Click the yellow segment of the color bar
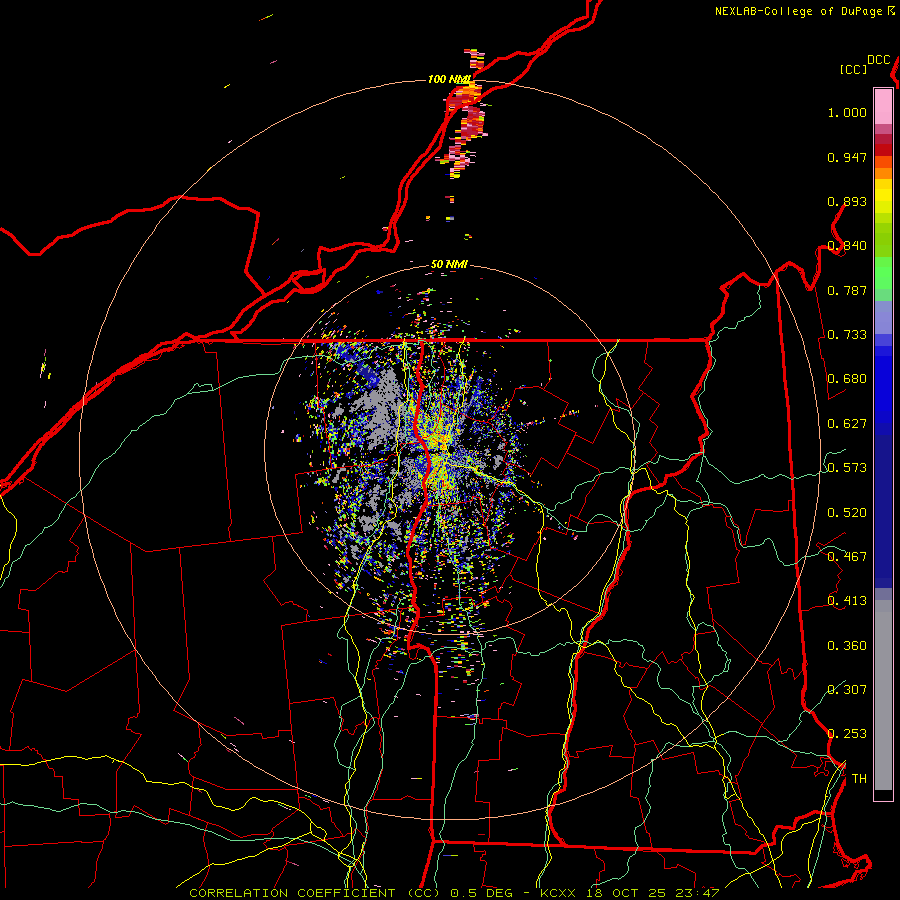Image resolution: width=900 pixels, height=900 pixels. (x=883, y=196)
